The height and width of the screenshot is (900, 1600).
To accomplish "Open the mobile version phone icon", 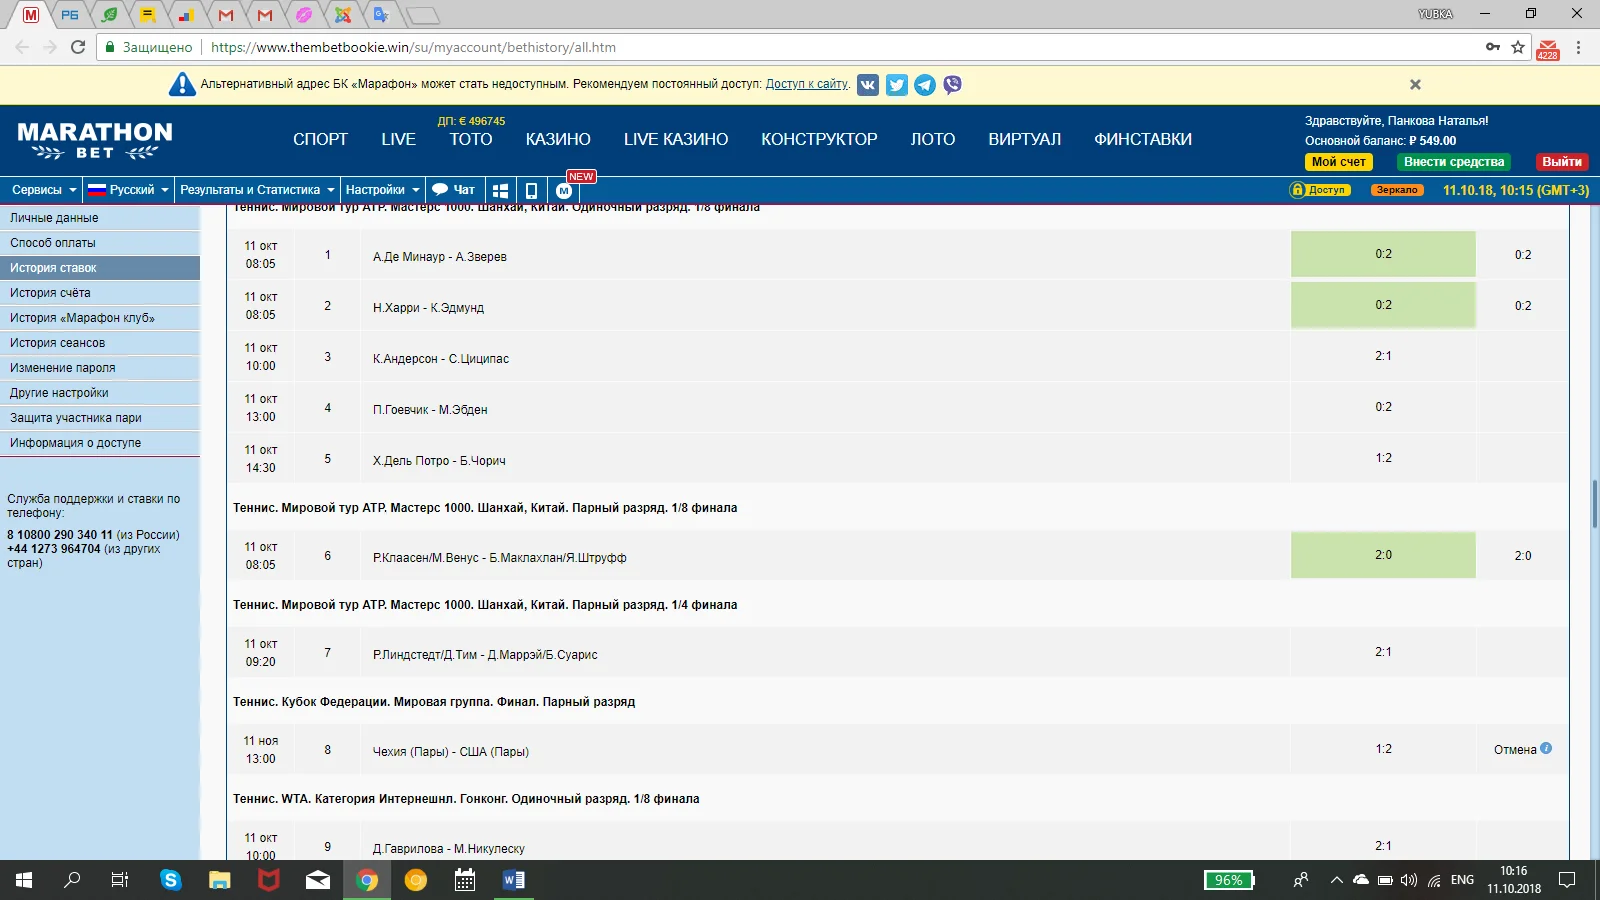I will pos(531,190).
